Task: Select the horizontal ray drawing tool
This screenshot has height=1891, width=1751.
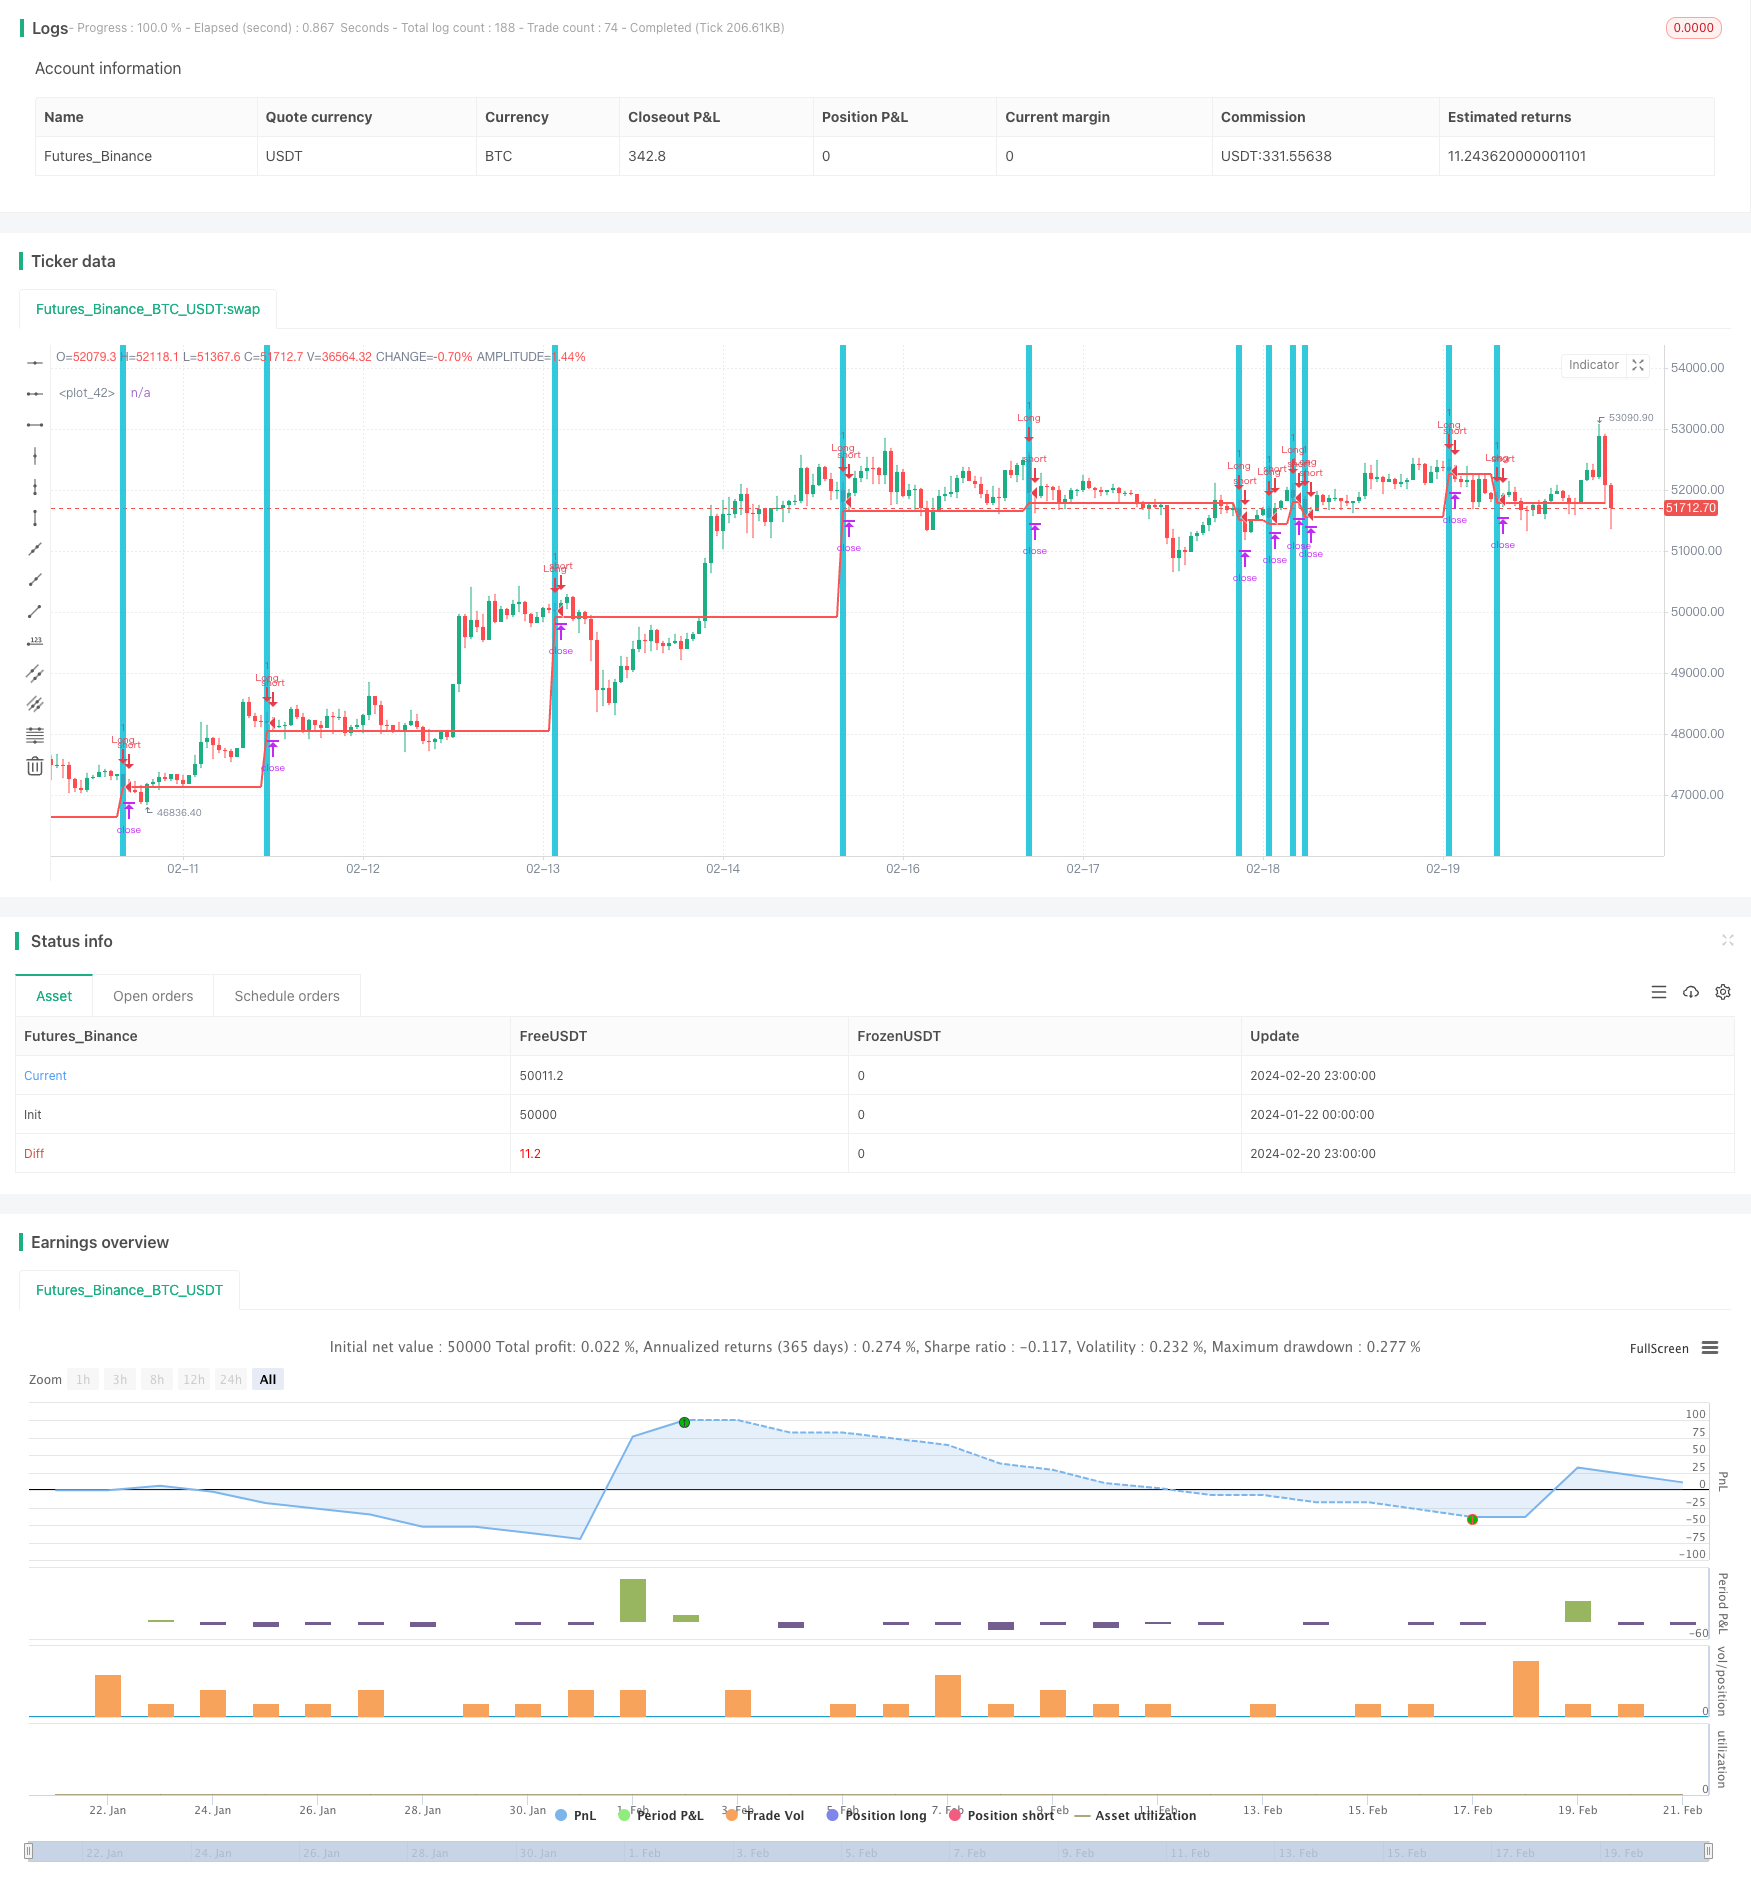Action: [35, 394]
